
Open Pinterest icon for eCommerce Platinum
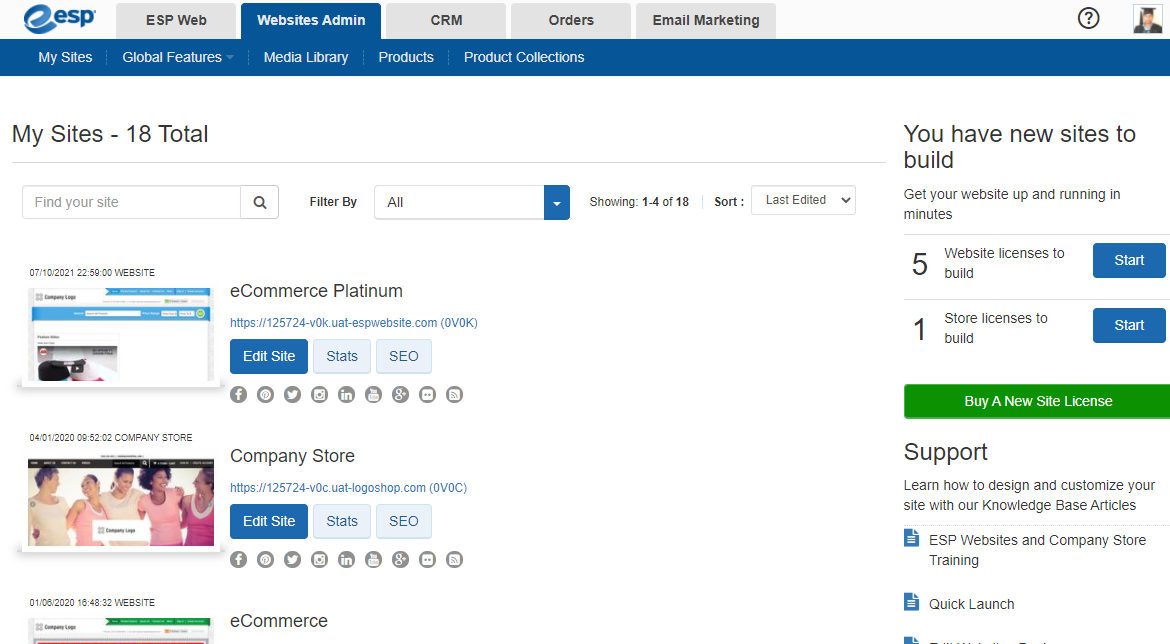coord(266,395)
